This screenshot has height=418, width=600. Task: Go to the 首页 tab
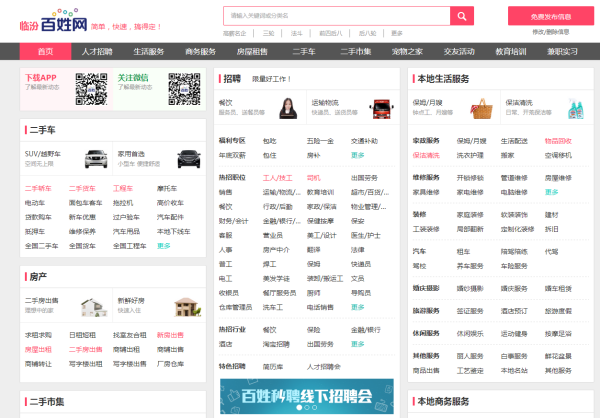click(x=46, y=51)
